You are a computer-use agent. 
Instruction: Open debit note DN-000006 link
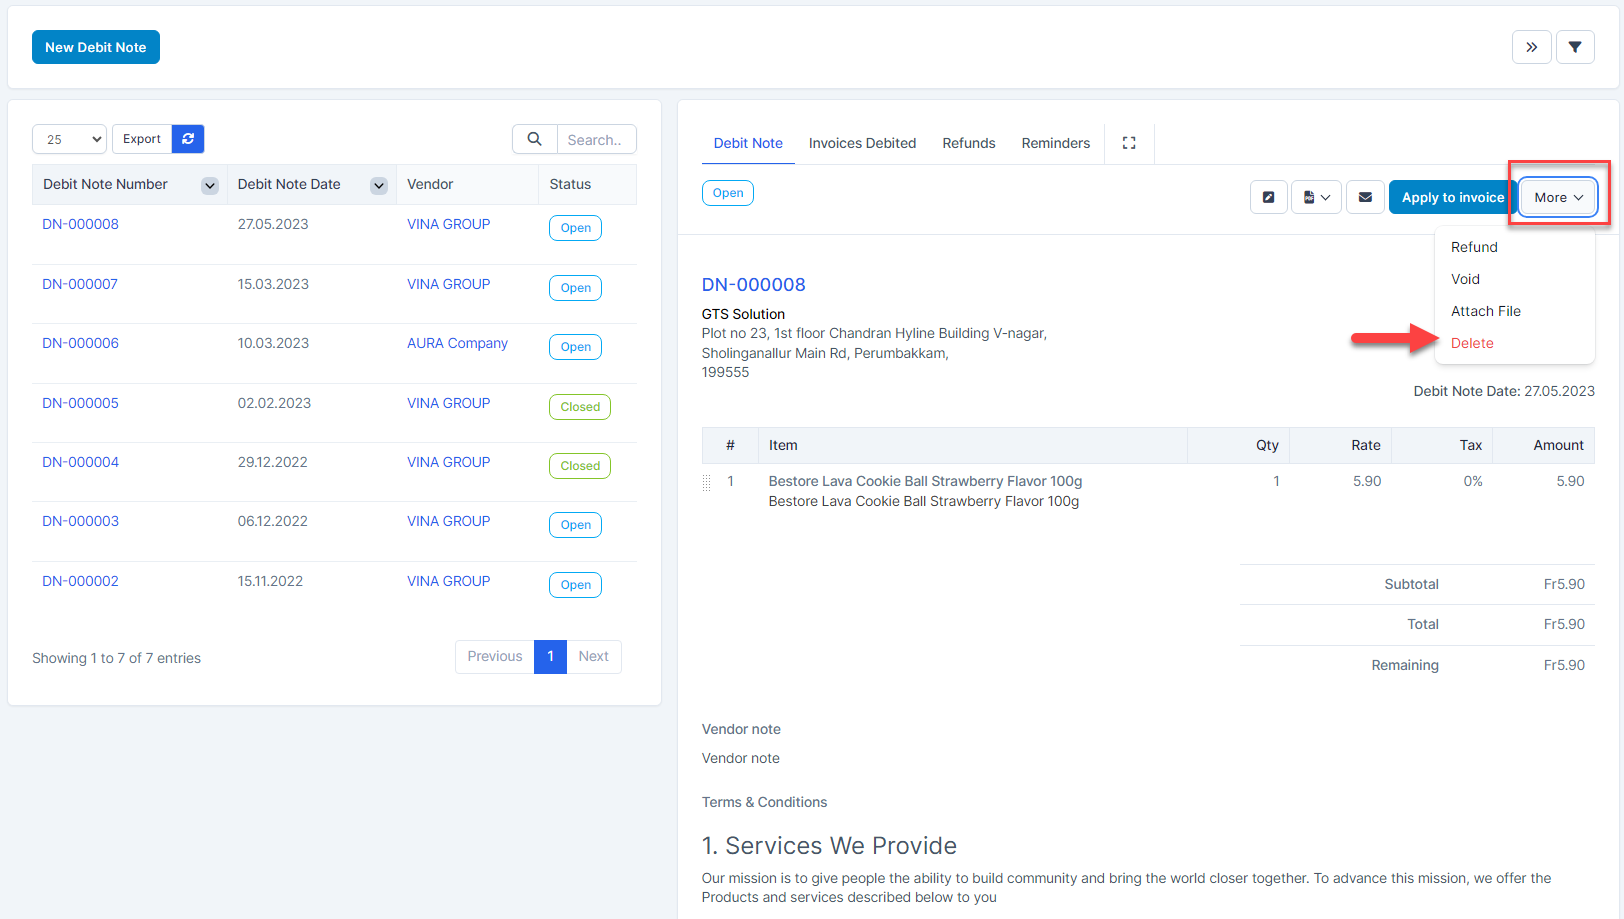pos(80,343)
